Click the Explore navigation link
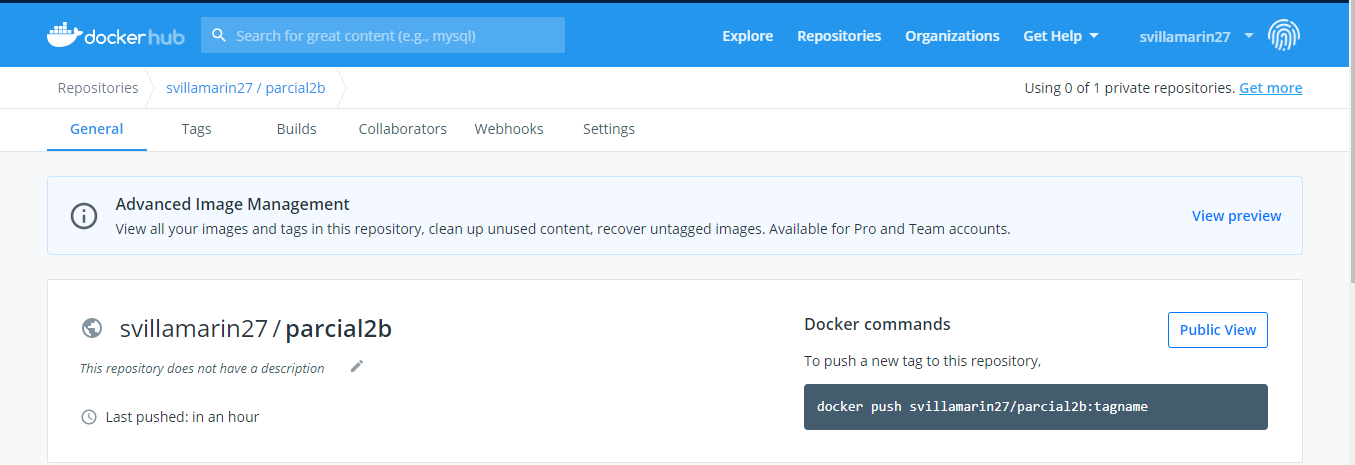This screenshot has width=1355, height=465. (x=747, y=36)
